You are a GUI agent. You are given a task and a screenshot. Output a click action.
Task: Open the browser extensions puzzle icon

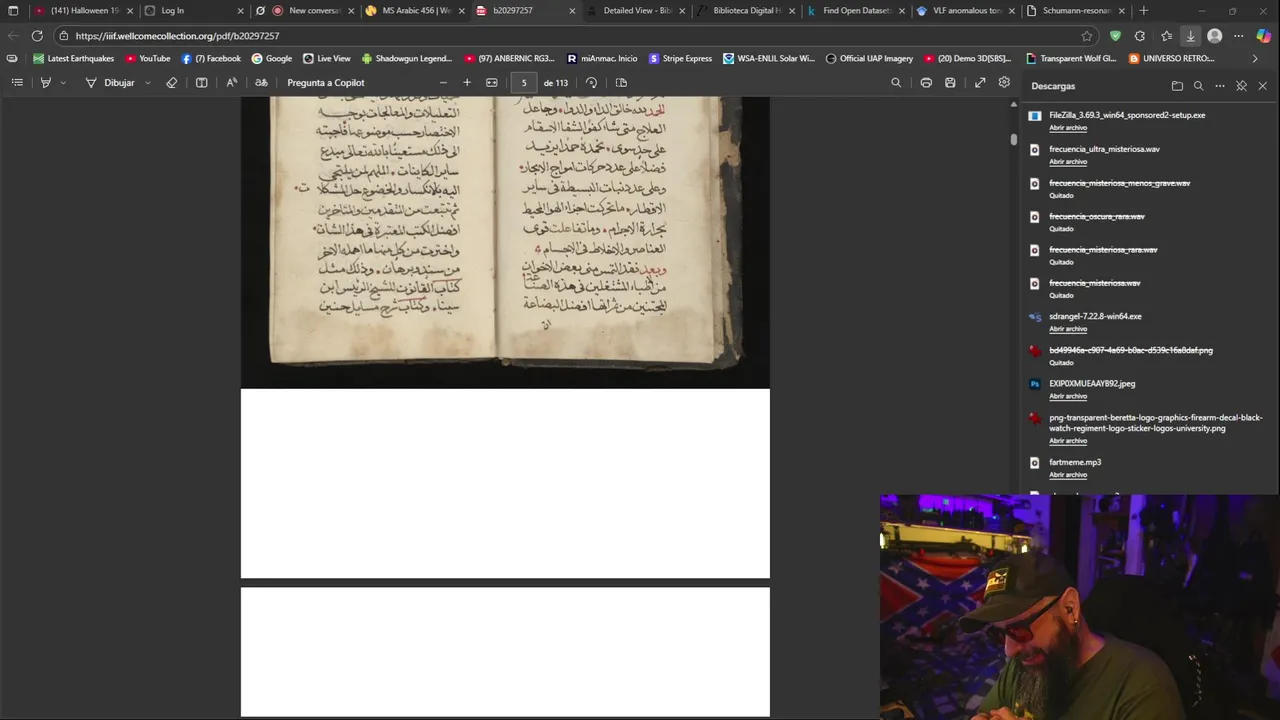(1140, 36)
